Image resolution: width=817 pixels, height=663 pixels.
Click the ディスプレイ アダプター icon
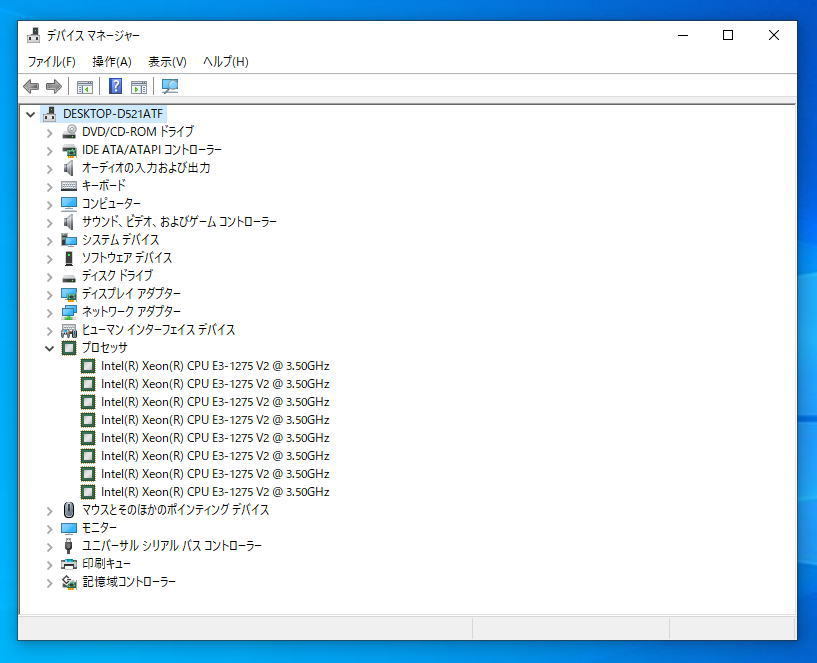click(69, 294)
